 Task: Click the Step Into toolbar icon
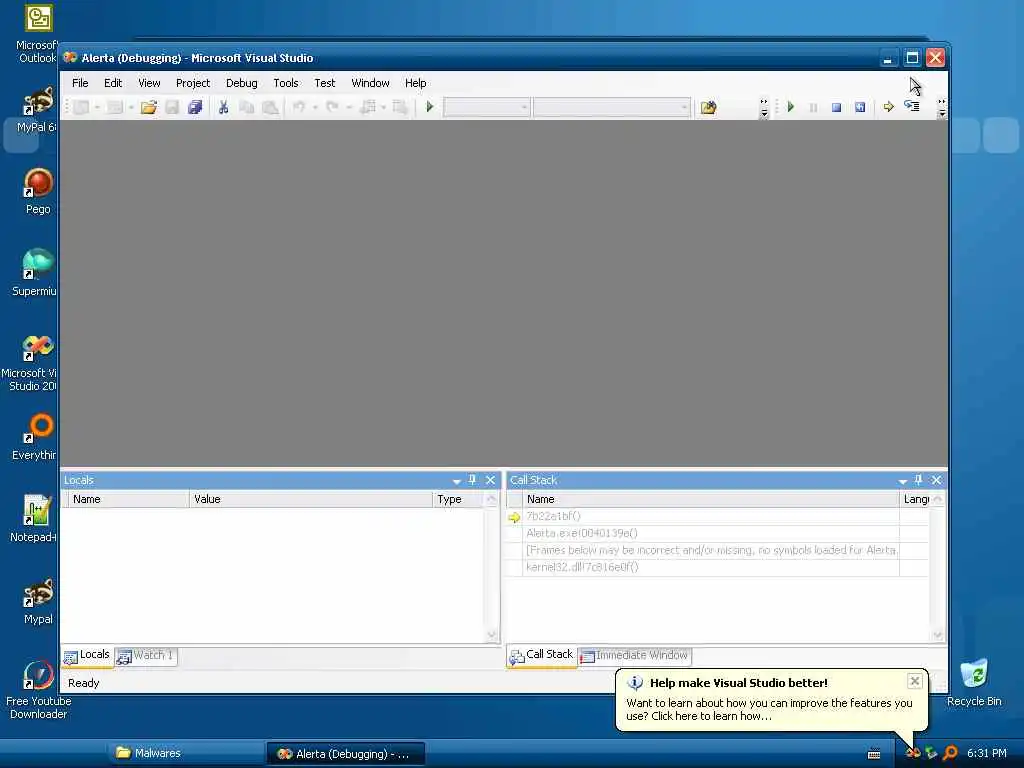click(x=912, y=106)
